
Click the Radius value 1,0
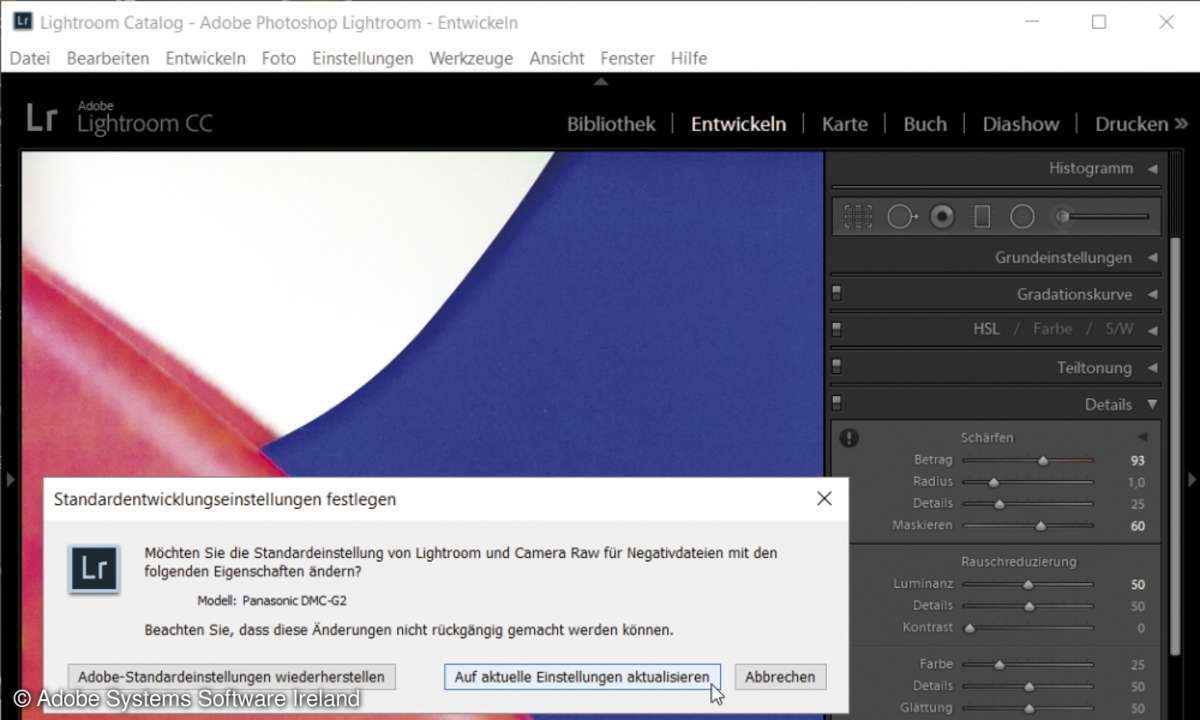[x=1137, y=482]
